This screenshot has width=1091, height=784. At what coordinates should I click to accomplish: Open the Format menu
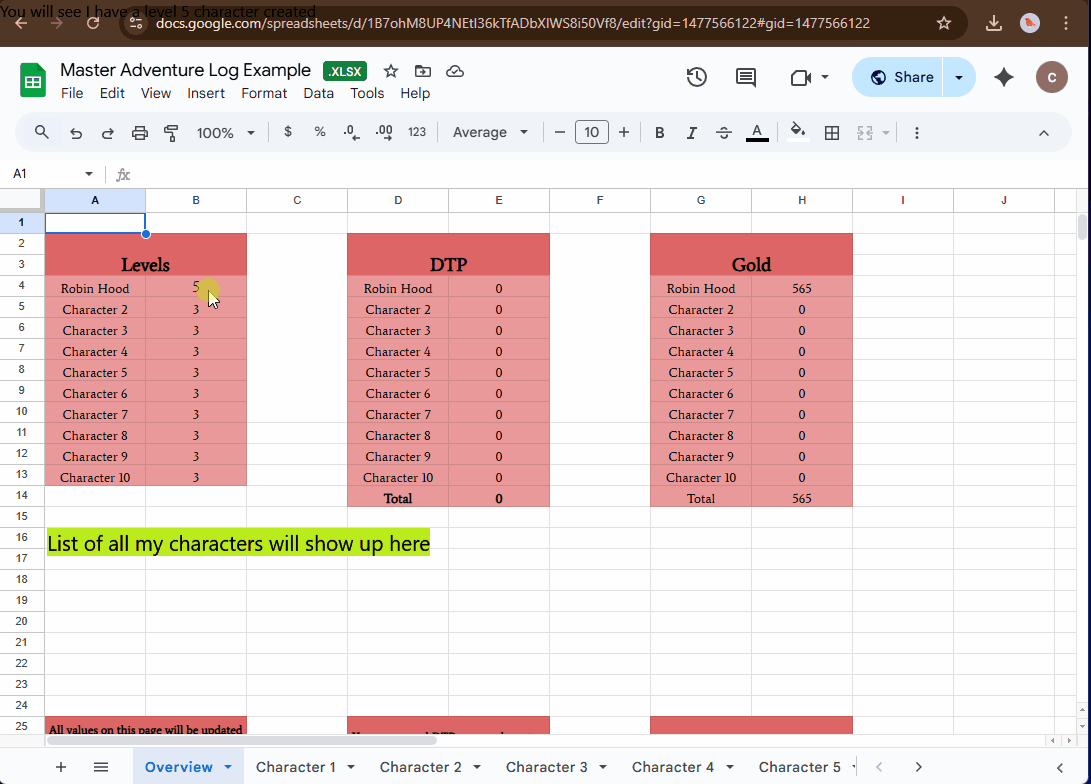(264, 93)
